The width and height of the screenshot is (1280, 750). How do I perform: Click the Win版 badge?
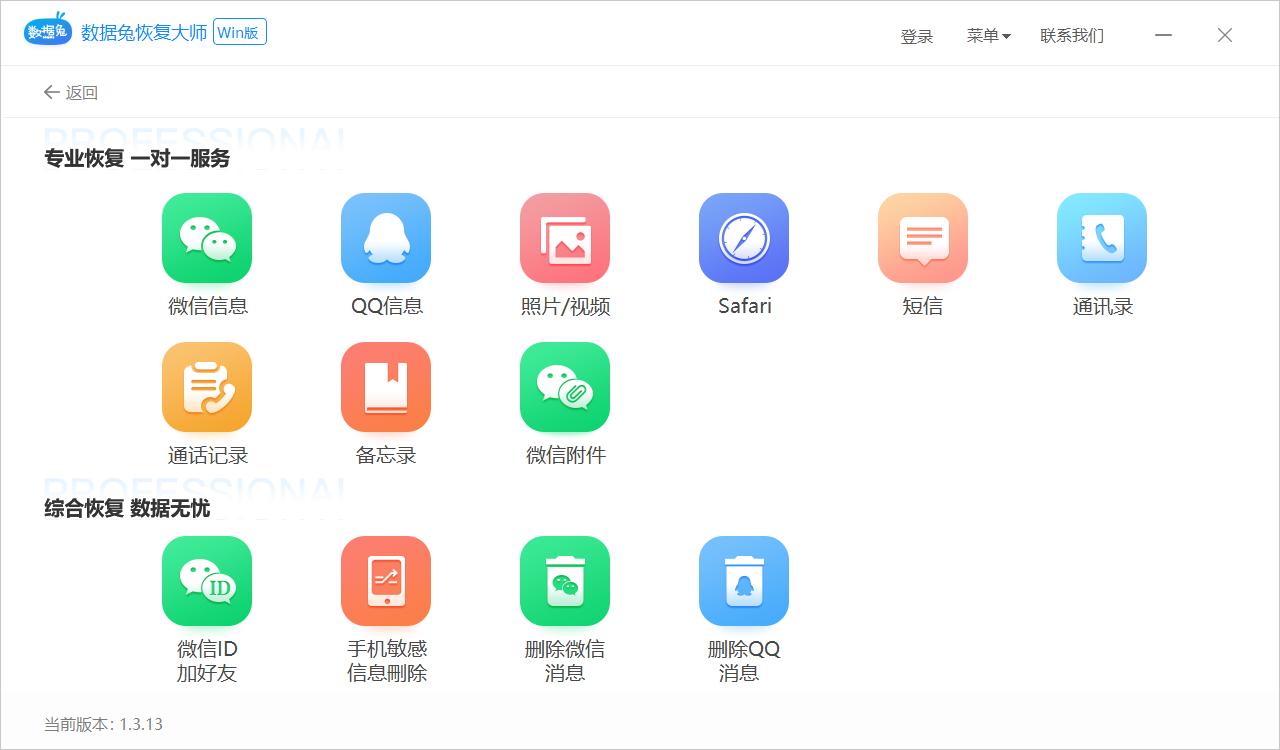point(240,32)
